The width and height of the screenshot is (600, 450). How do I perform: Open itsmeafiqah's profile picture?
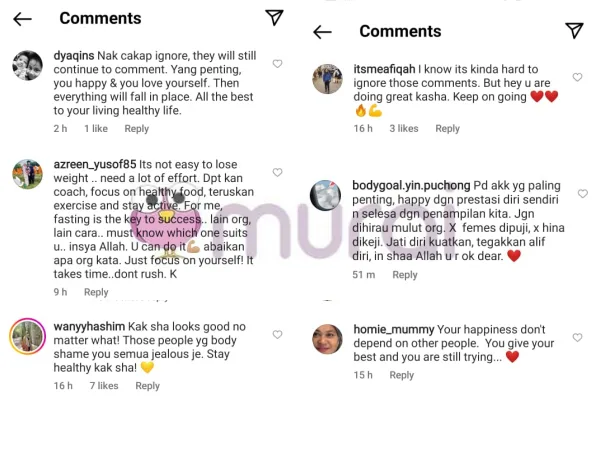pos(327,78)
